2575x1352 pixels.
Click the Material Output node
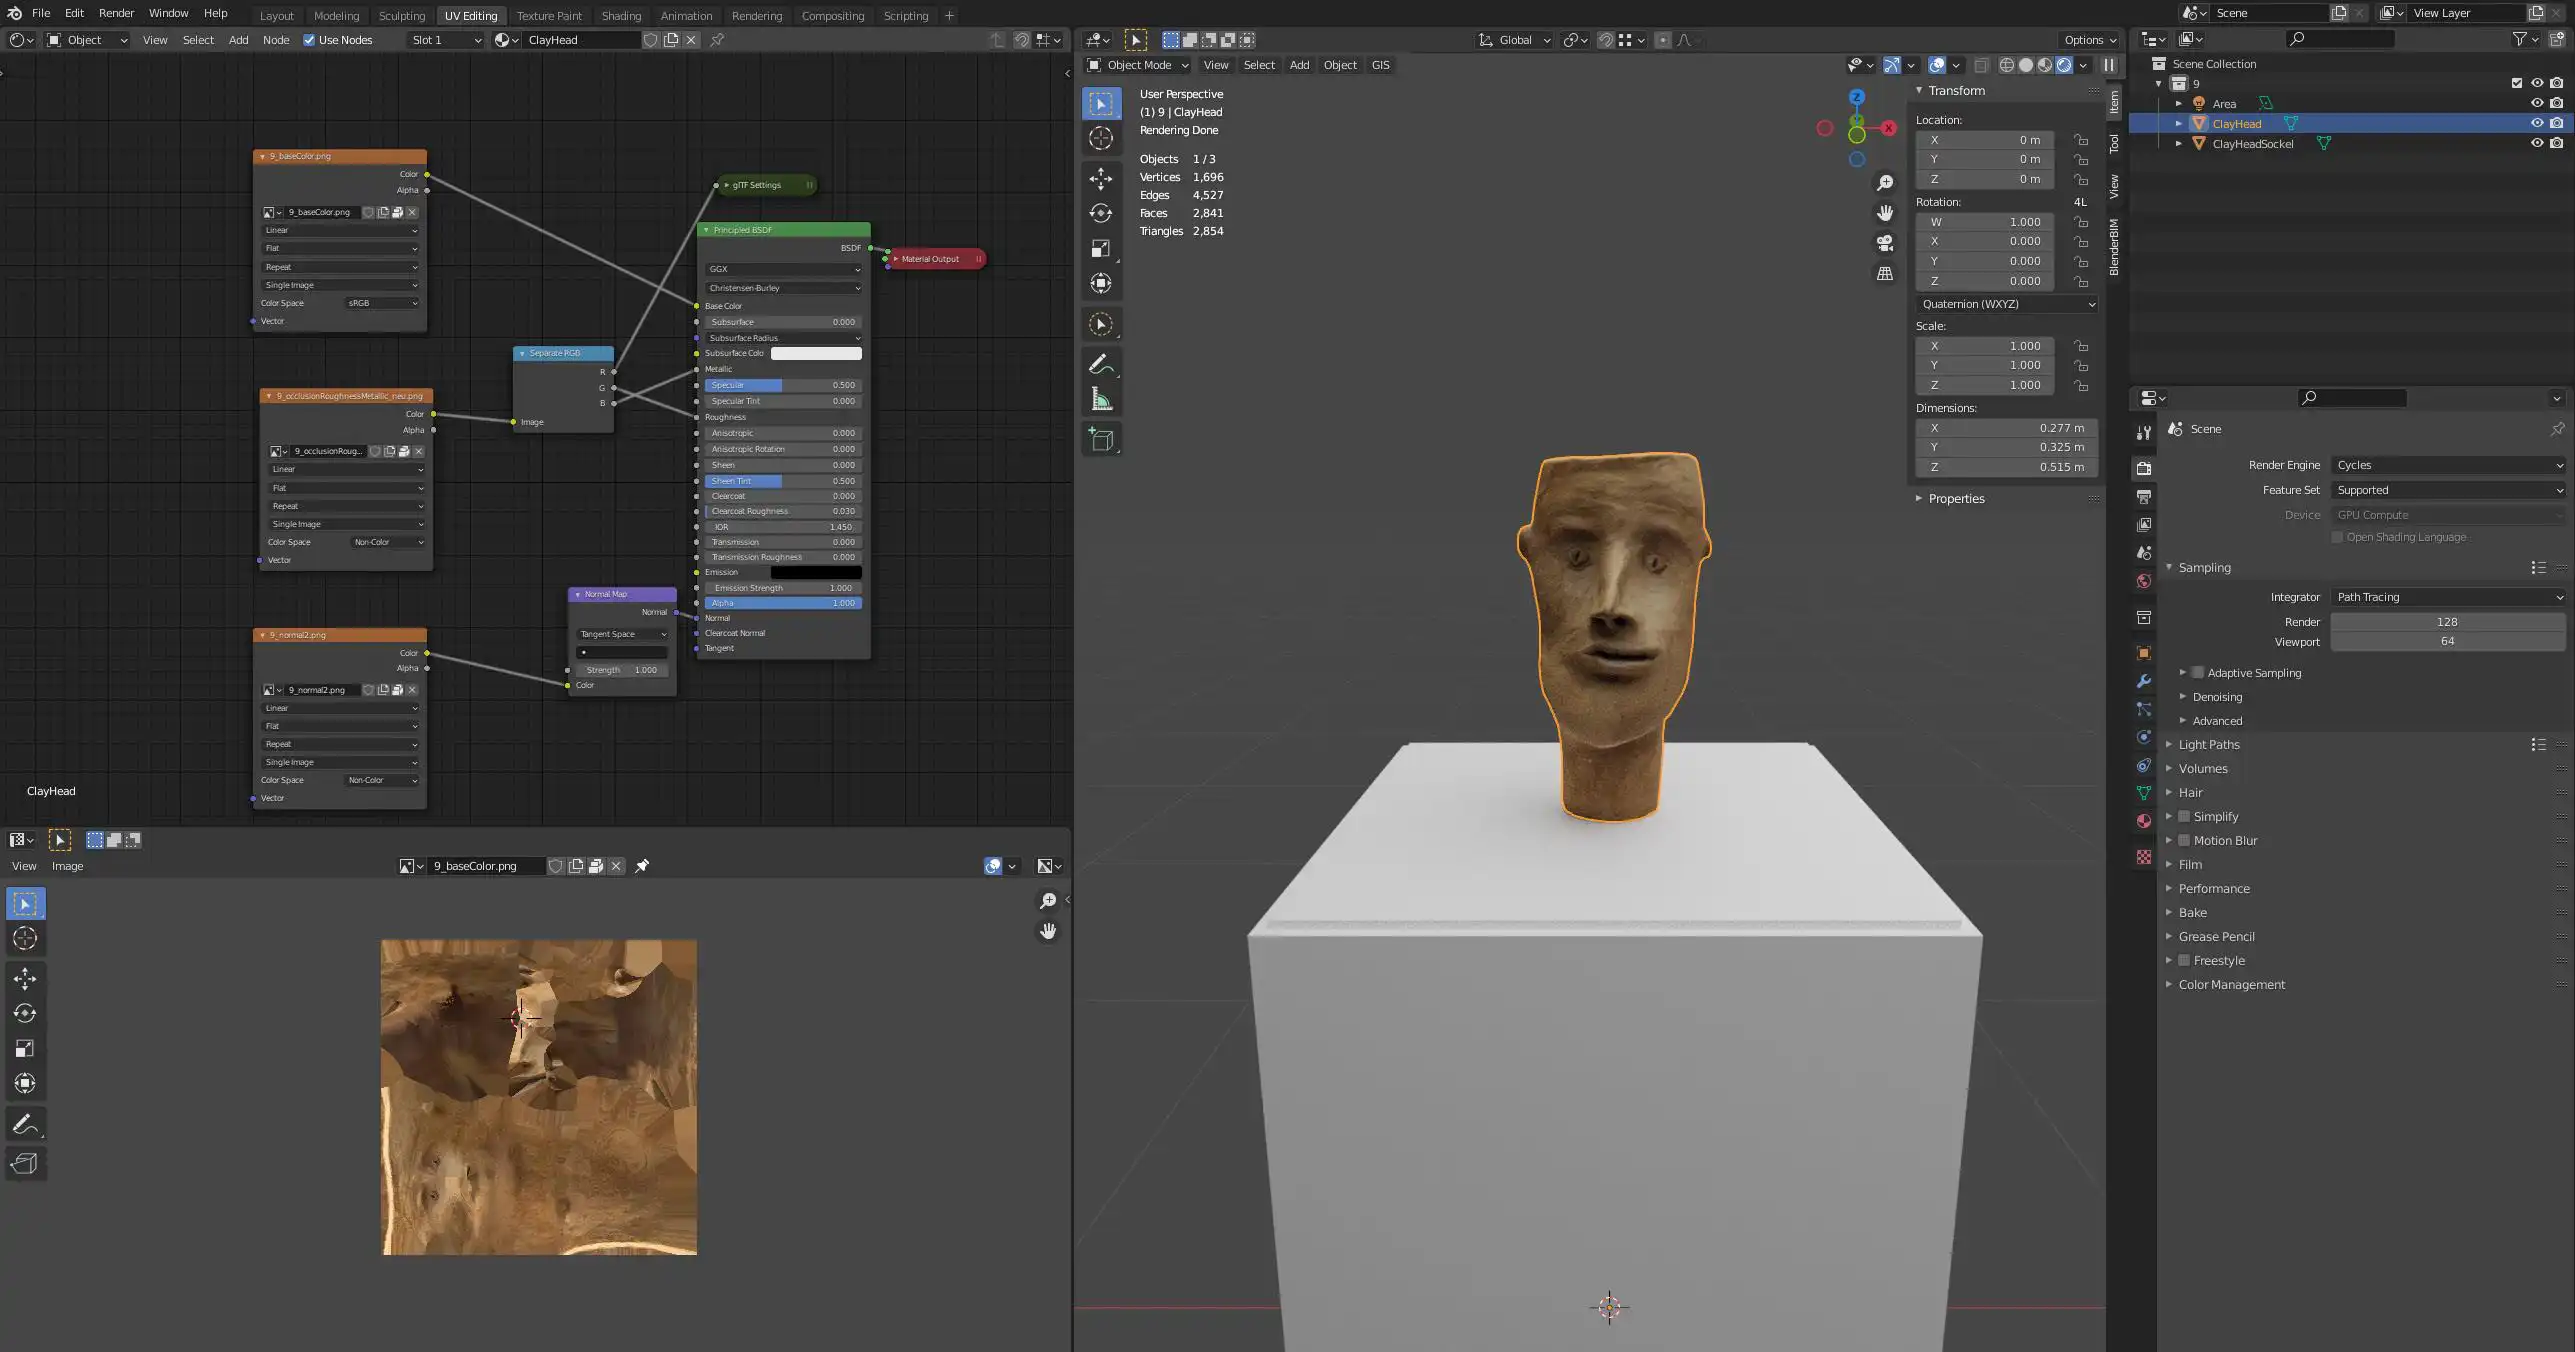(x=935, y=257)
